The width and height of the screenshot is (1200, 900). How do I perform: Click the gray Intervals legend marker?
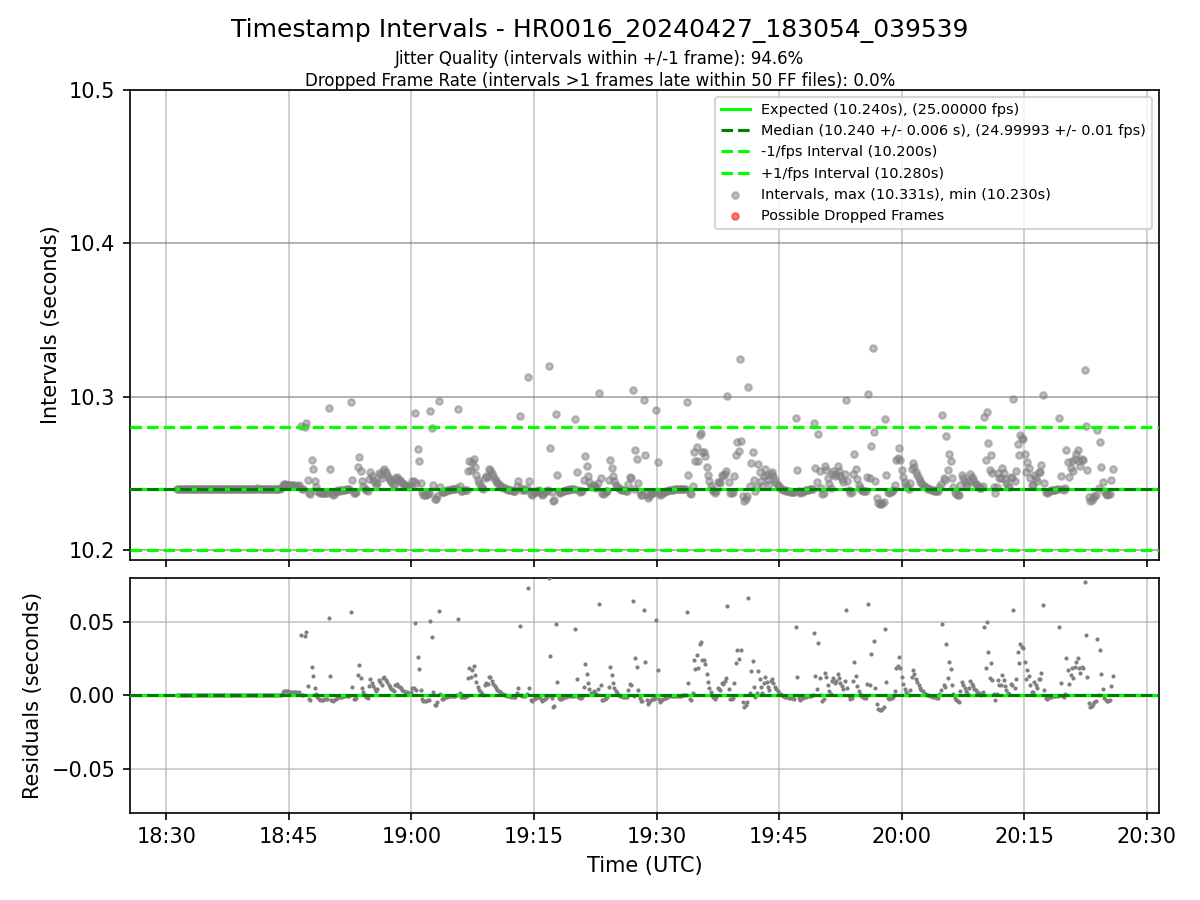[x=736, y=195]
